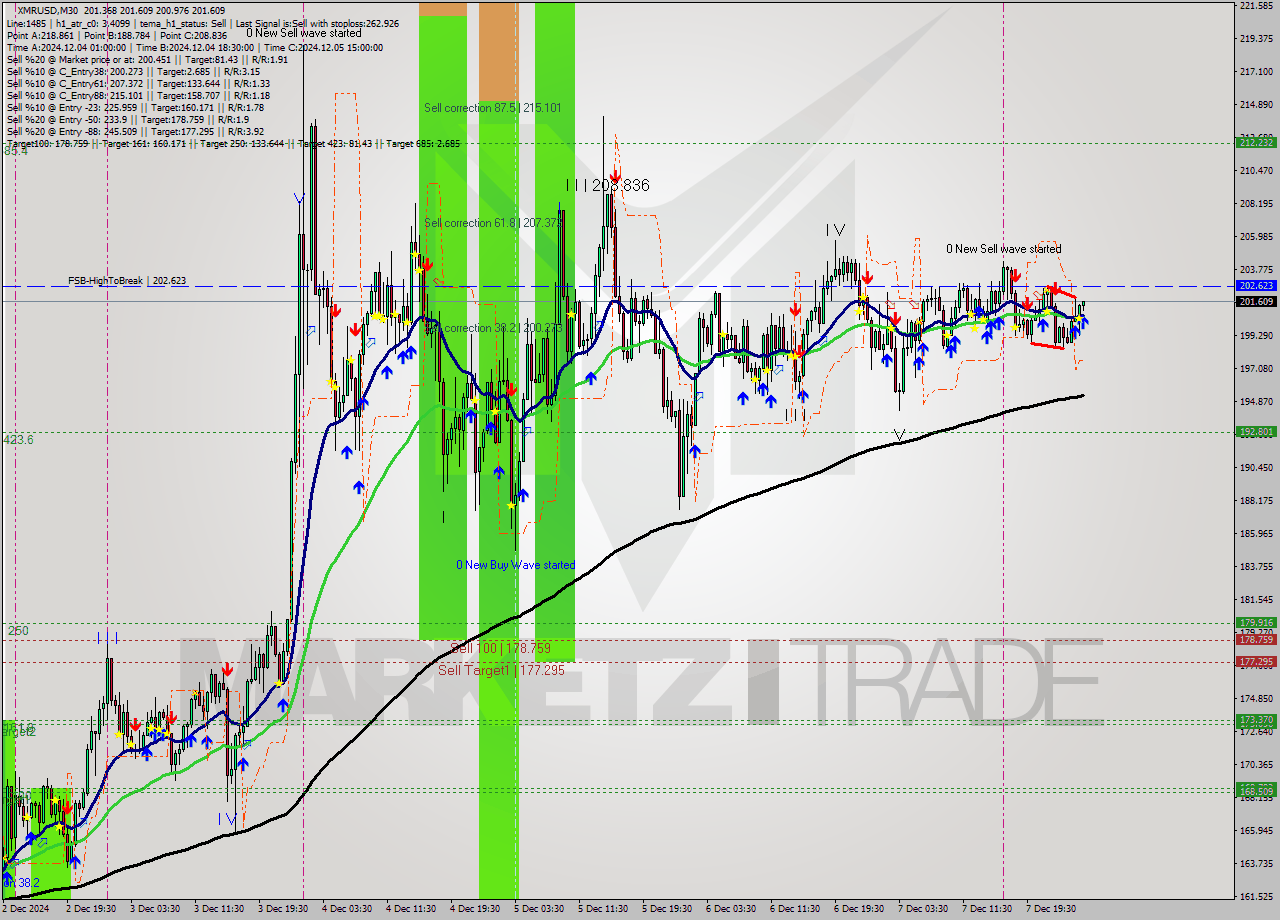This screenshot has height=920, width=1280.
Task: Click the green 212.222 price tag
Action: (1256, 142)
